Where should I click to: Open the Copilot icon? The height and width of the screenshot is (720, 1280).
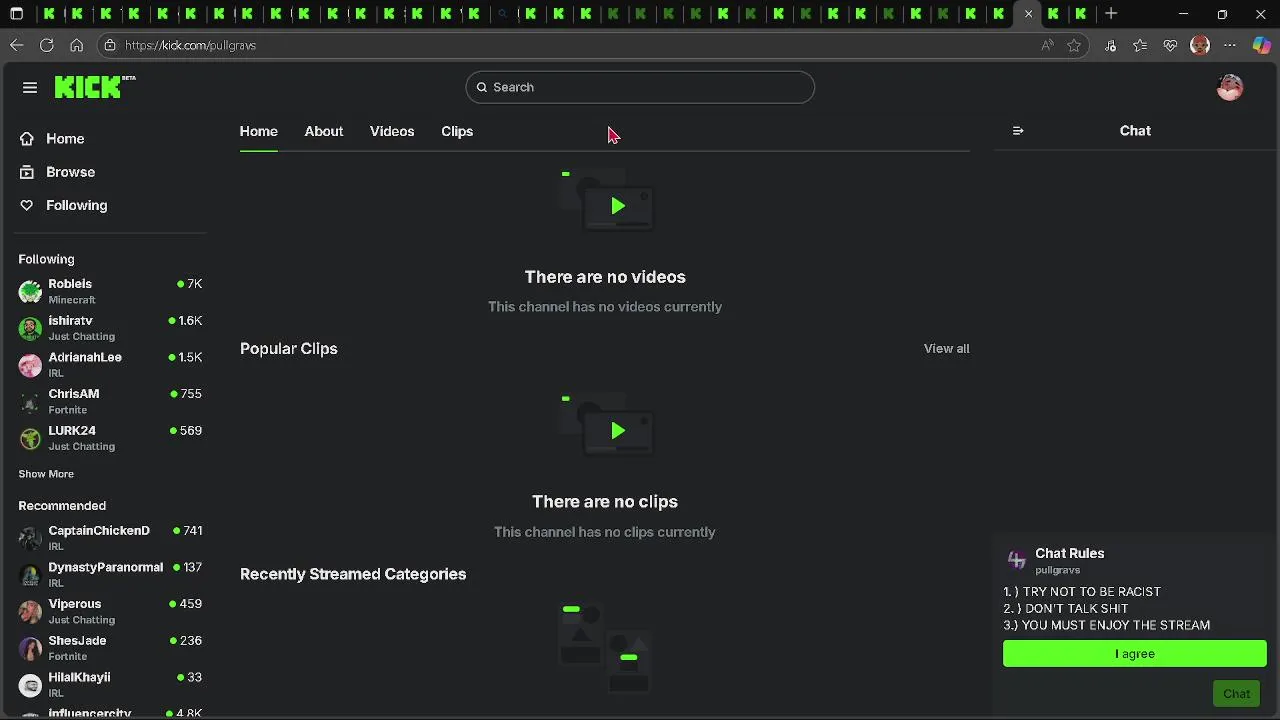point(1262,45)
